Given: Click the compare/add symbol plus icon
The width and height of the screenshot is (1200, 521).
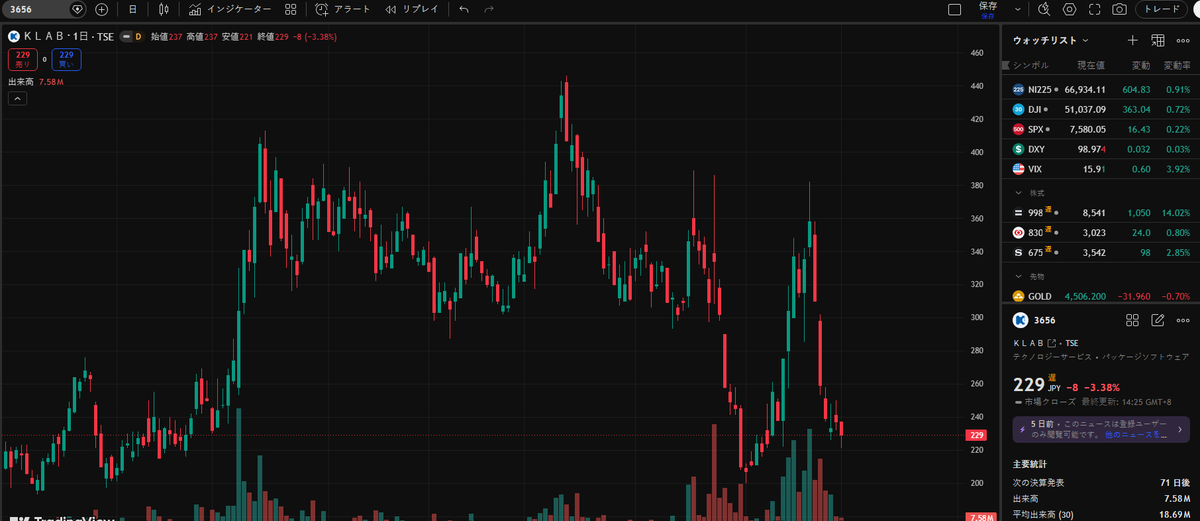Looking at the screenshot, I should coord(102,9).
